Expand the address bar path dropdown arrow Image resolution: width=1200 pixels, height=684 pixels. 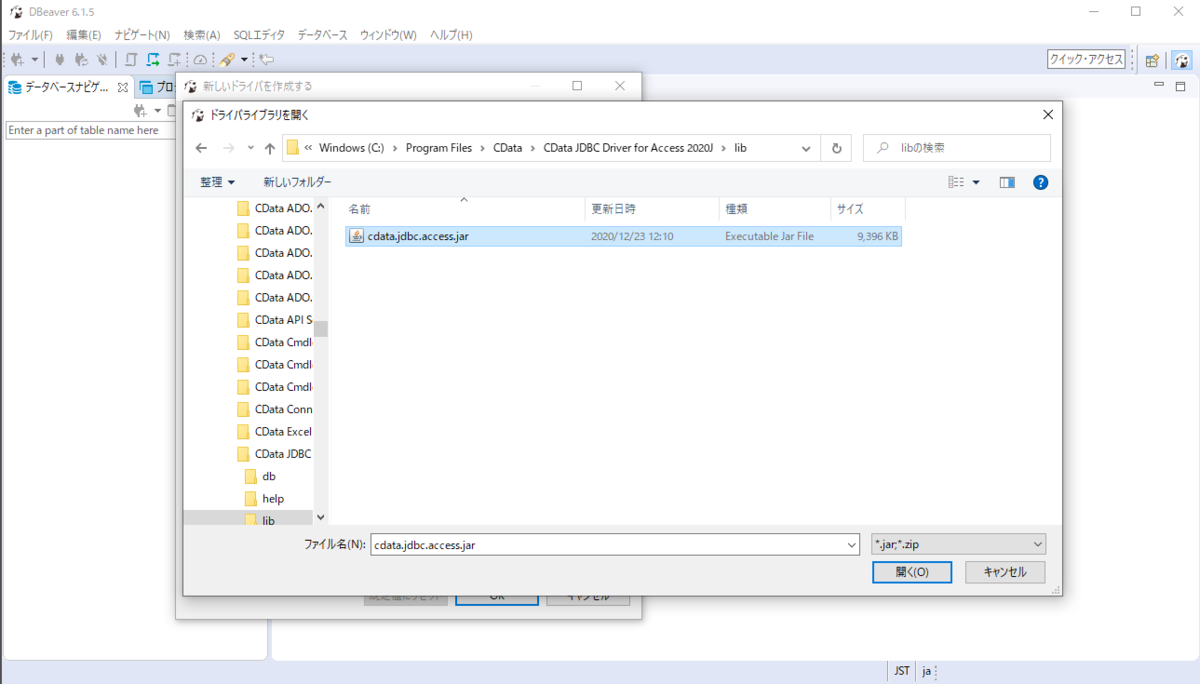pyautogui.click(x=806, y=147)
